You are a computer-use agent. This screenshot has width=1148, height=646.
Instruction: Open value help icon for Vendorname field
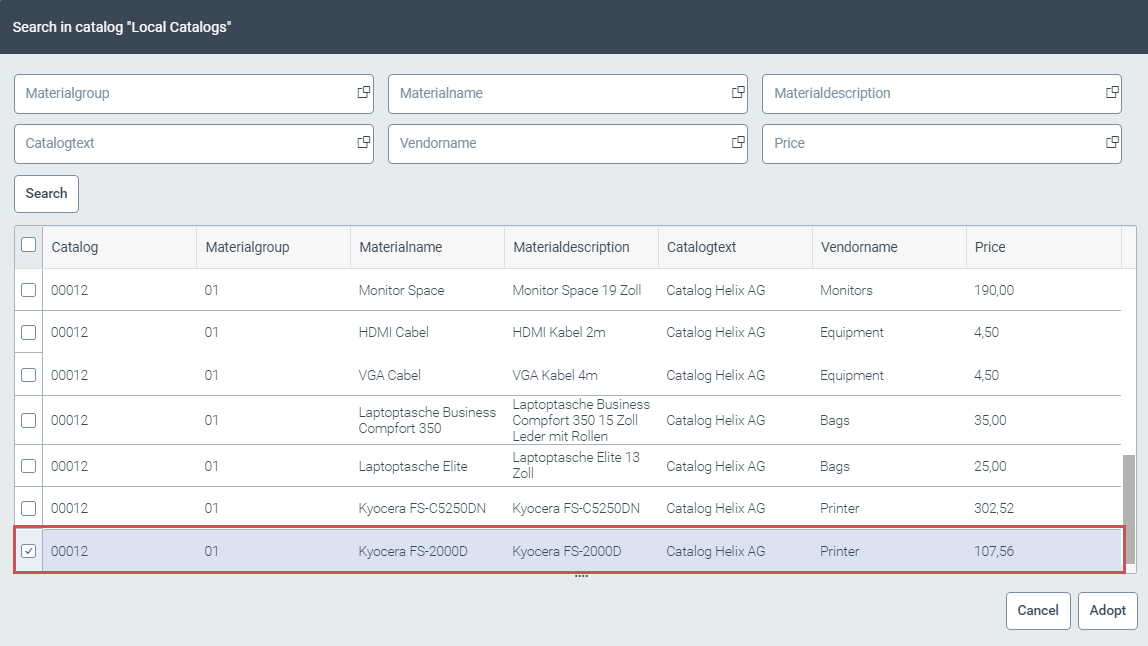(x=738, y=143)
